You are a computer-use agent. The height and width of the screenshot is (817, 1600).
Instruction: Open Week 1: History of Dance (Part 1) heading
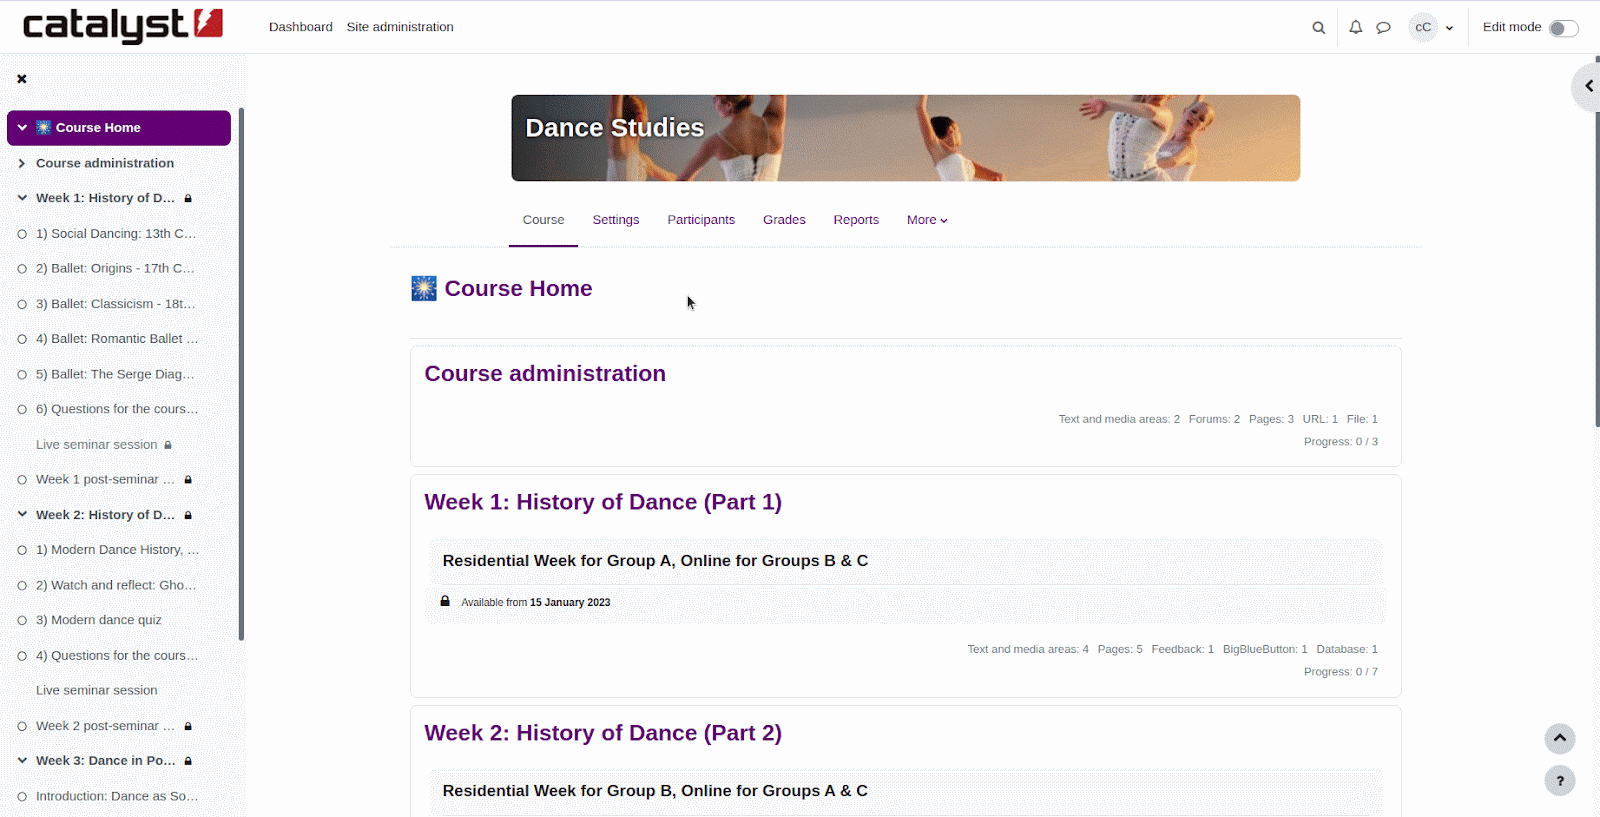point(603,502)
